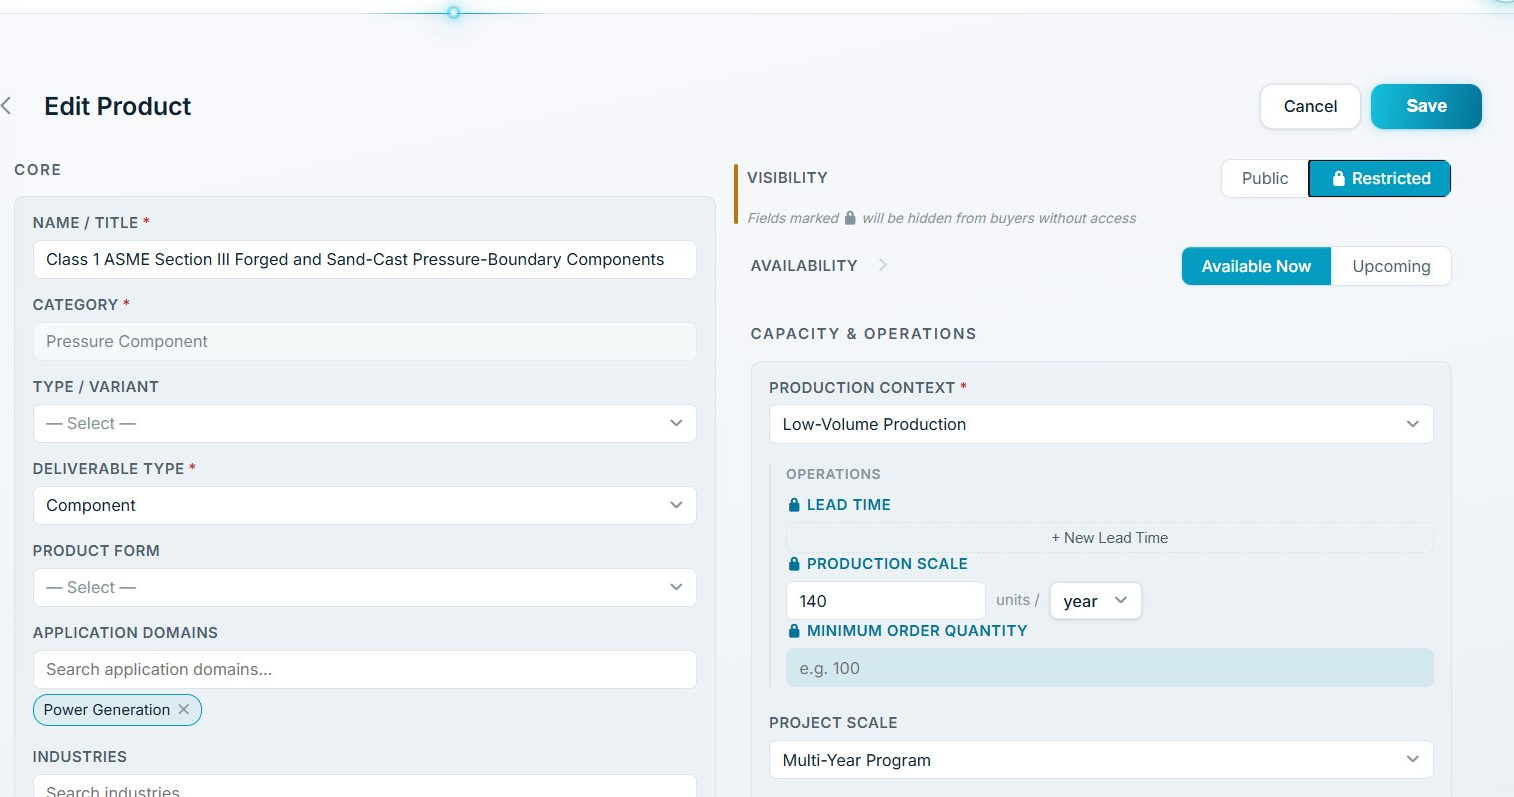Add a new lead time

[1109, 538]
